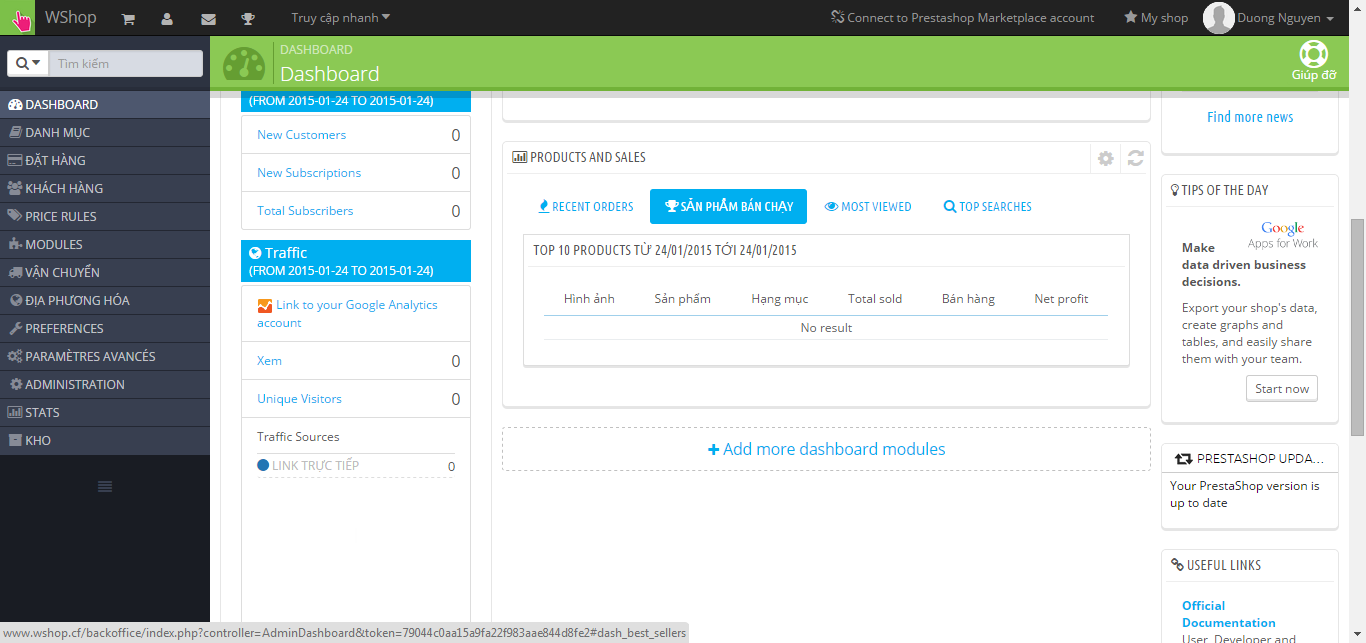This screenshot has width=1366, height=643.
Task: Select DASHBOARD in the sidebar
Action: tap(105, 104)
